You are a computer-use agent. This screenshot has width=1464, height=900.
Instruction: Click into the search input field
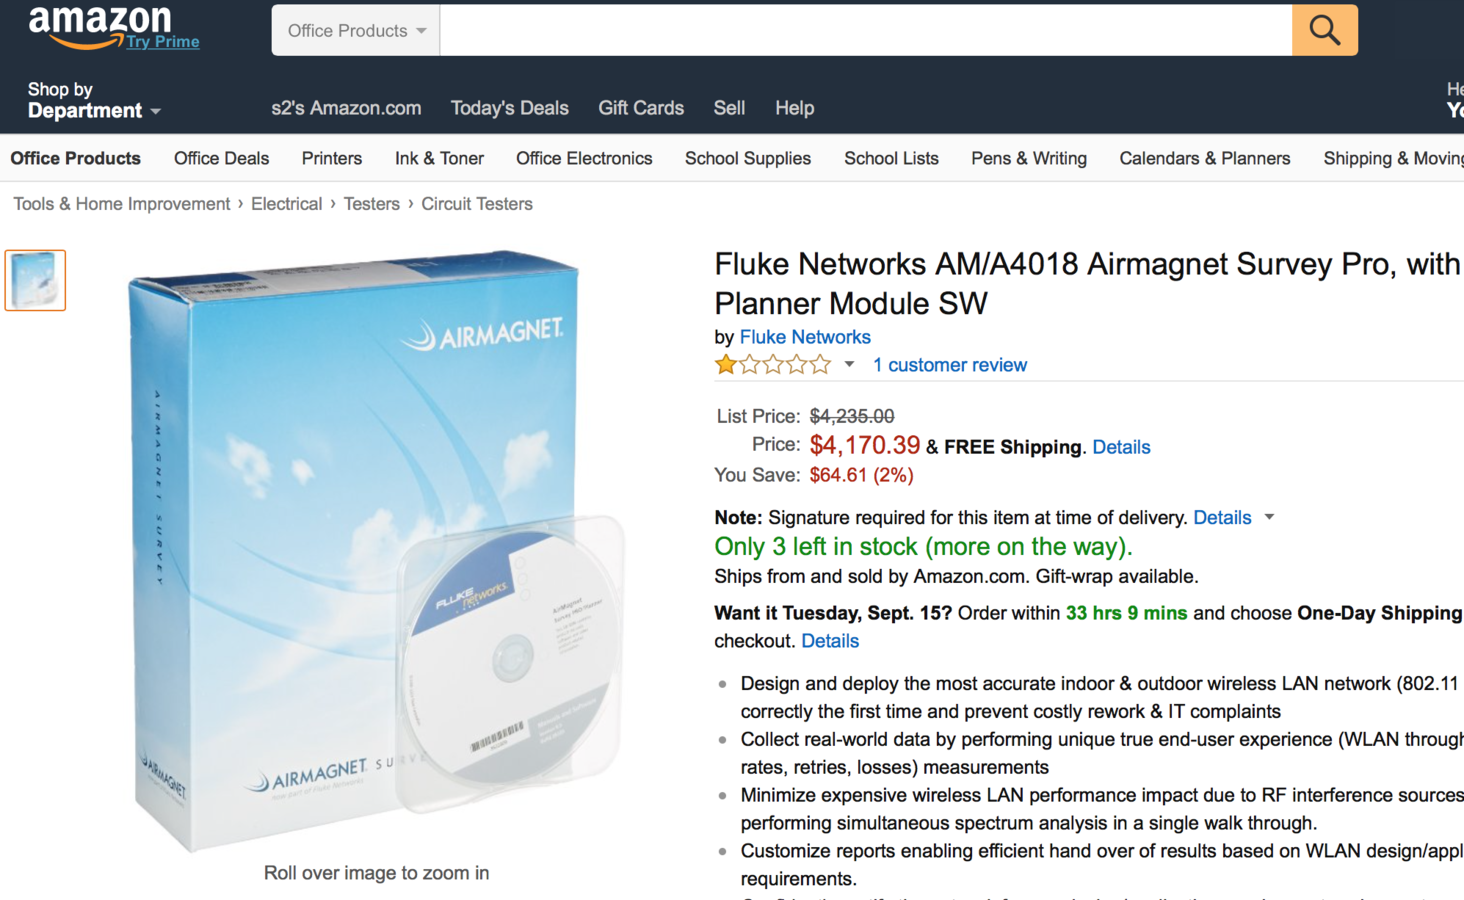[x=866, y=30]
